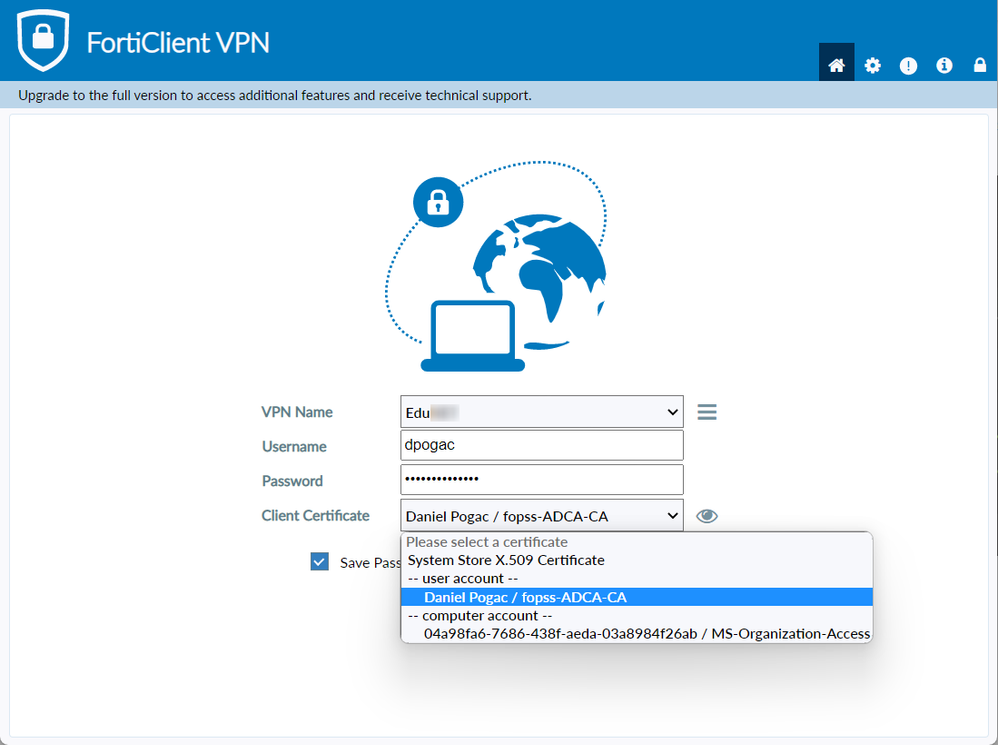Click into the Password field
Screen dimensions: 998x745
[x=542, y=479]
